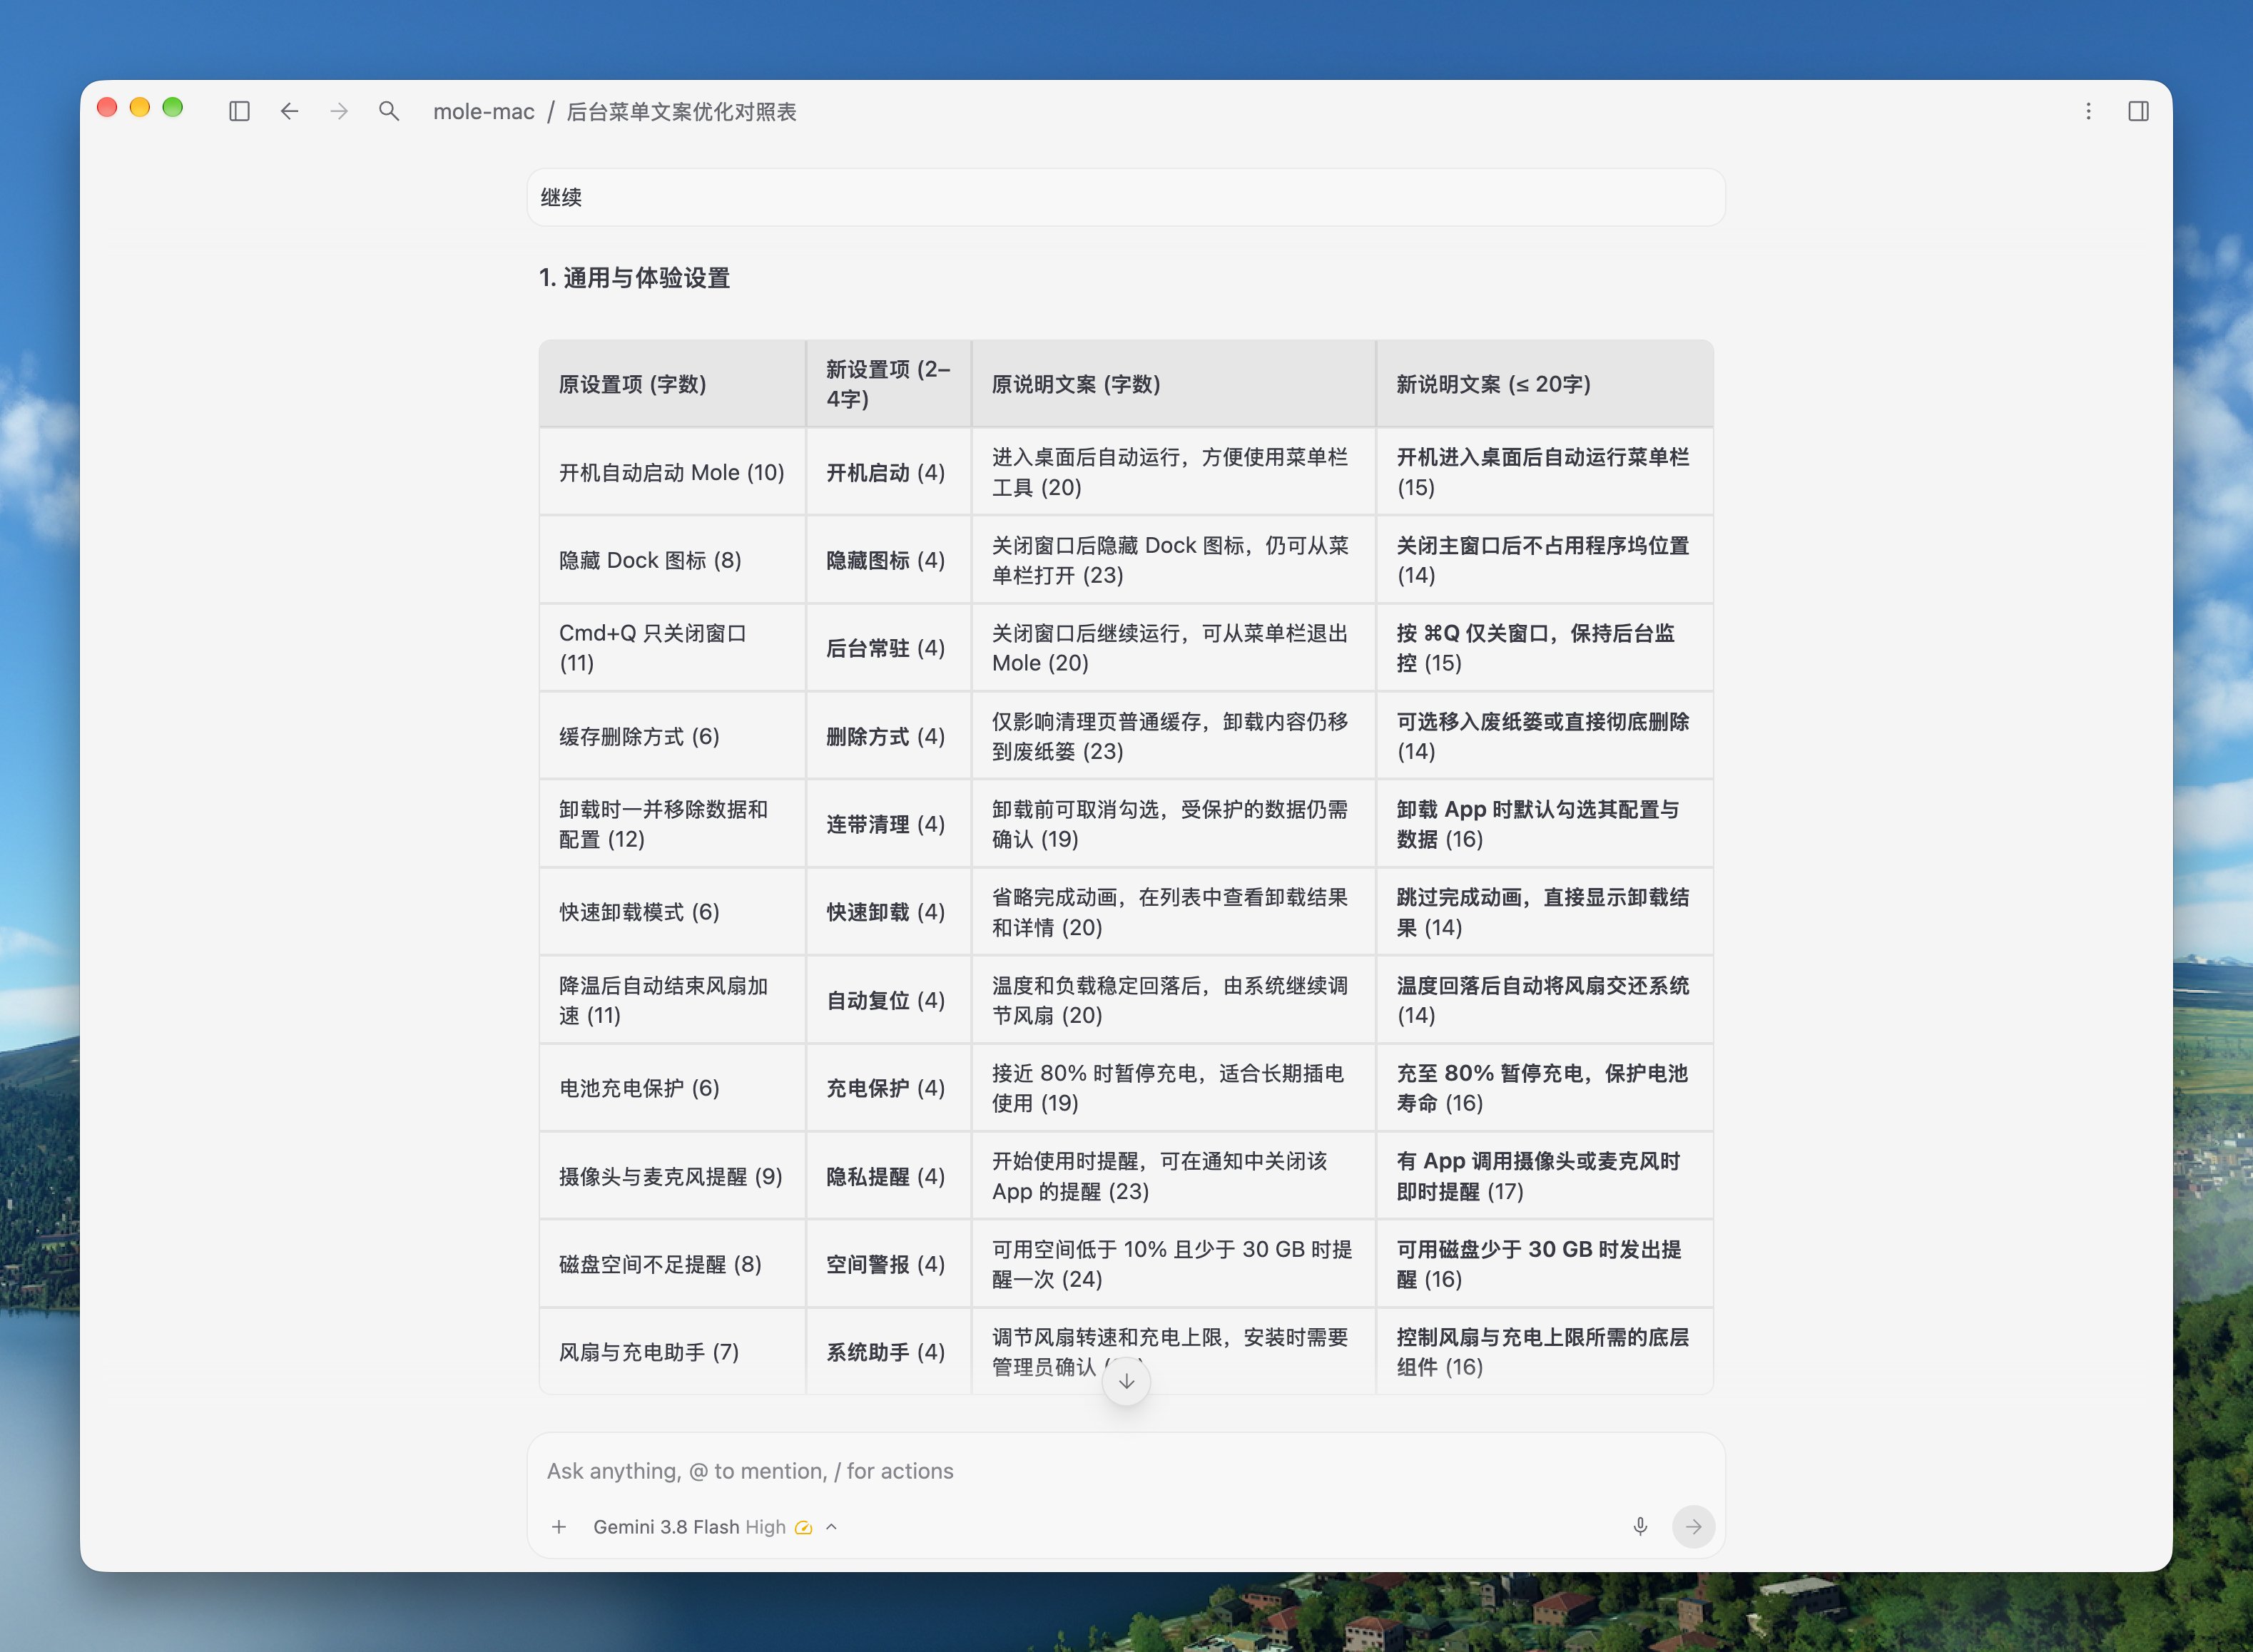The width and height of the screenshot is (2253, 1652).
Task: Select the cell 缓存删除方式 (6)
Action: tap(672, 736)
